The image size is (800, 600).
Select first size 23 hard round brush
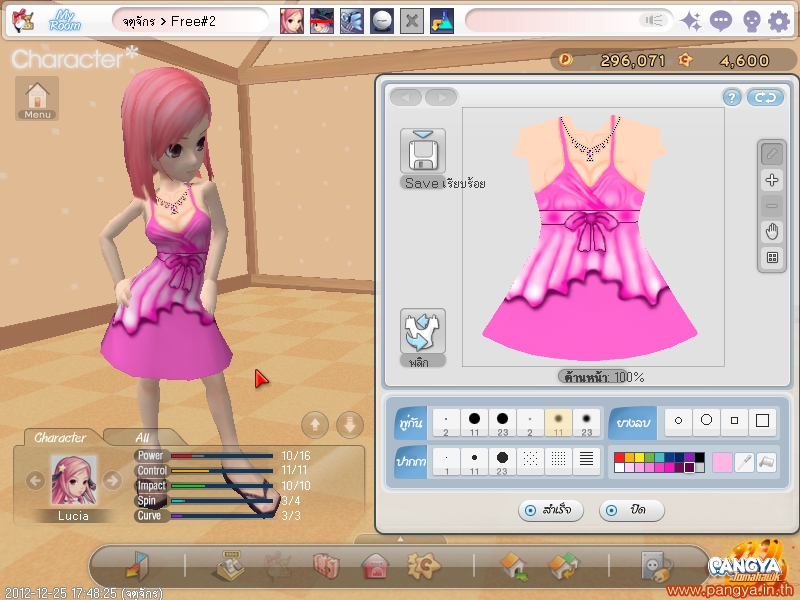click(x=503, y=422)
